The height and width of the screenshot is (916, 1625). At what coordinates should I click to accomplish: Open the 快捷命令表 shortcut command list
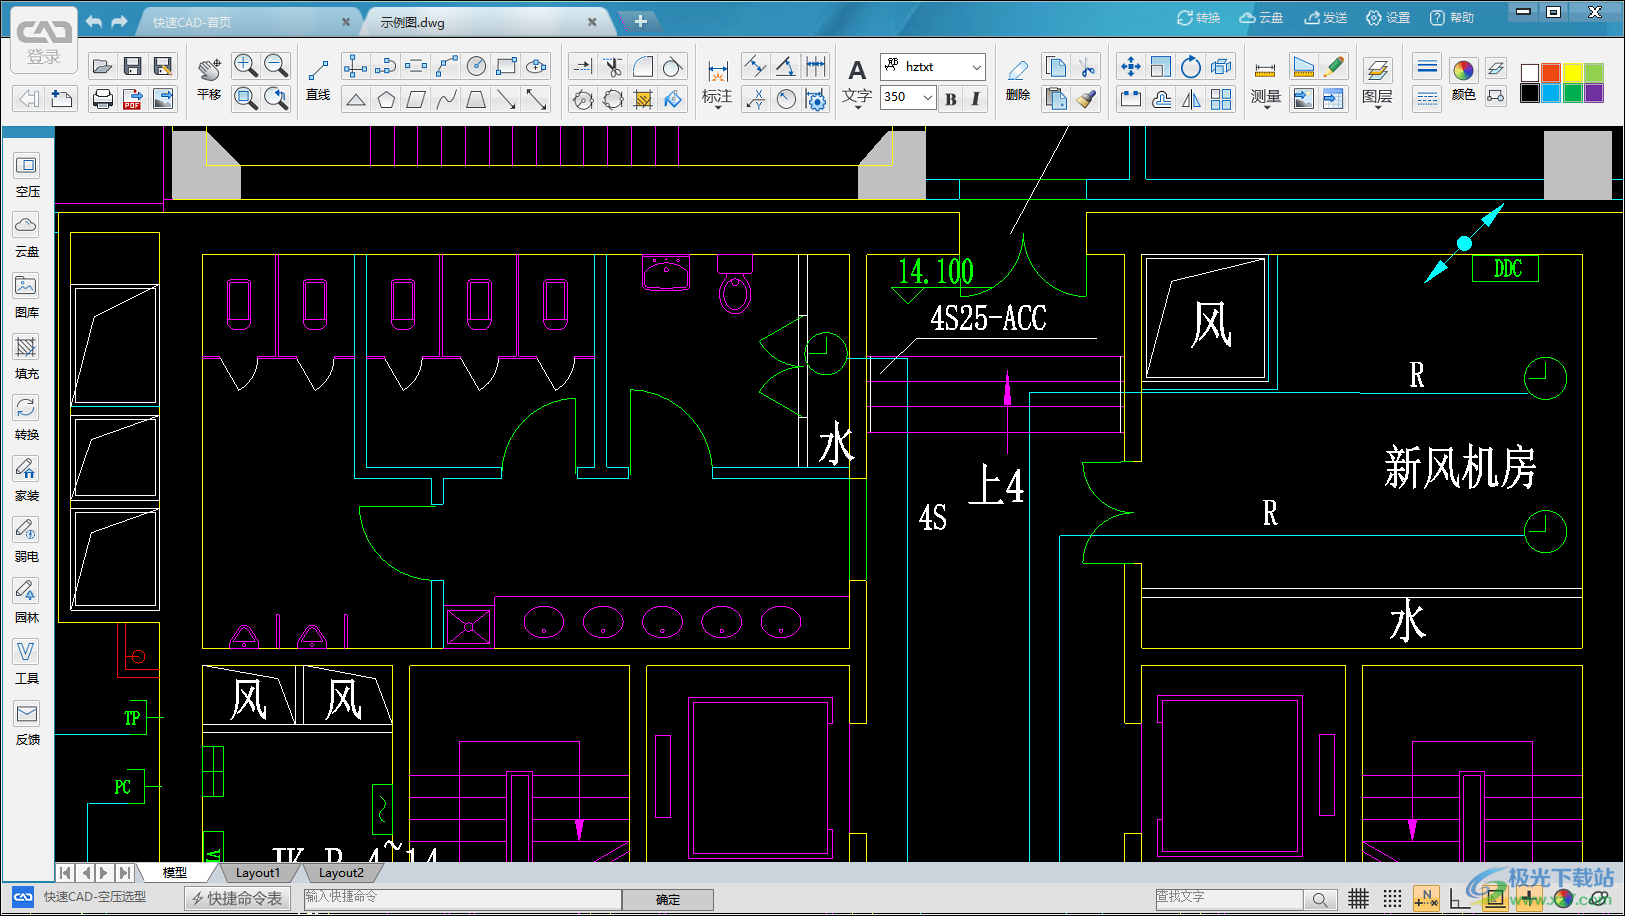point(238,899)
